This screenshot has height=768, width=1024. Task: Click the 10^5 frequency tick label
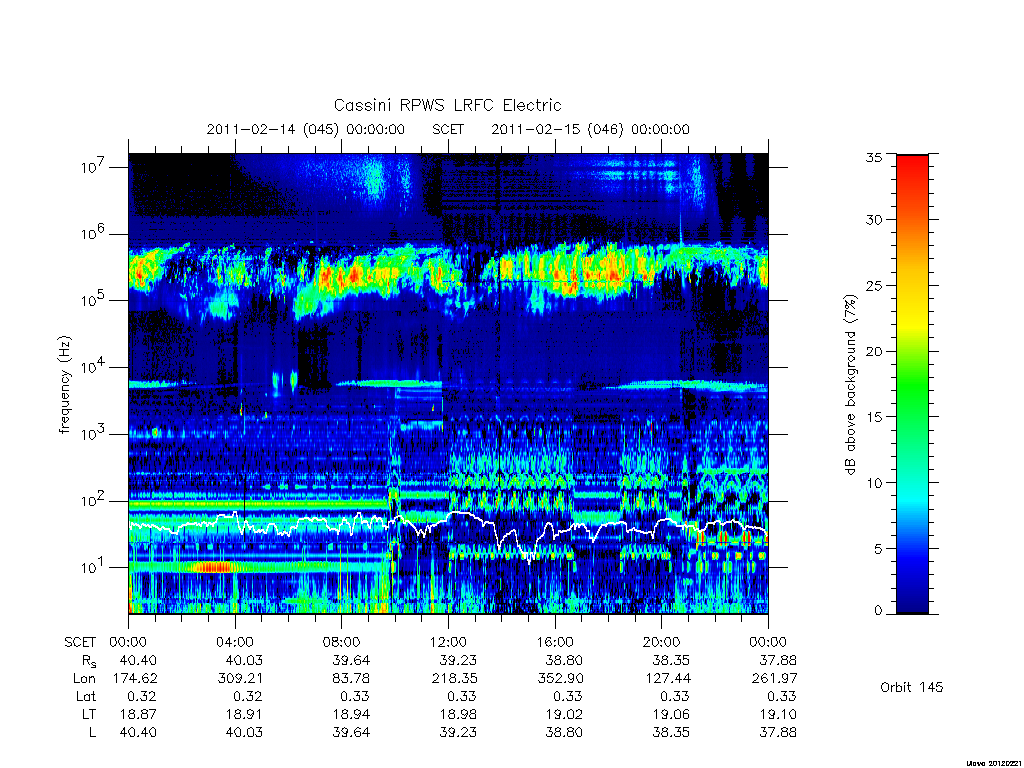coord(95,300)
